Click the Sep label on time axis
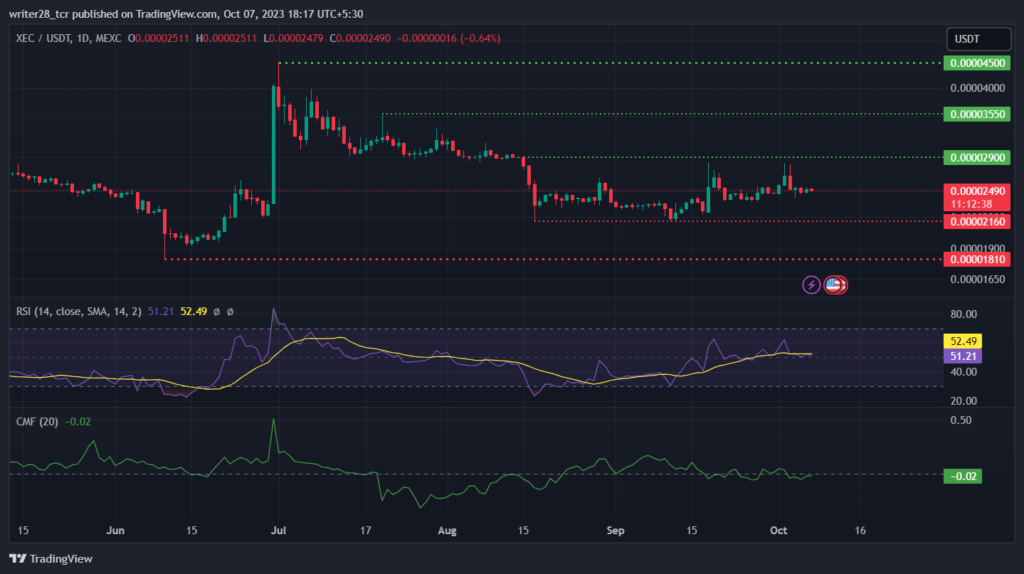This screenshot has width=1024, height=574. (615, 530)
